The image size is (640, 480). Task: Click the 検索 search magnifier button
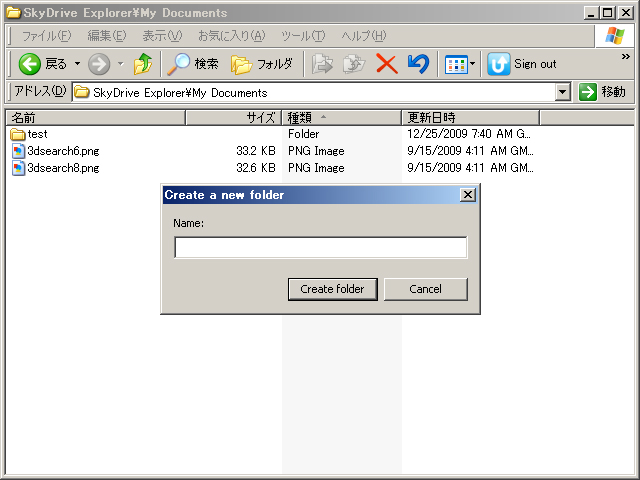click(193, 64)
